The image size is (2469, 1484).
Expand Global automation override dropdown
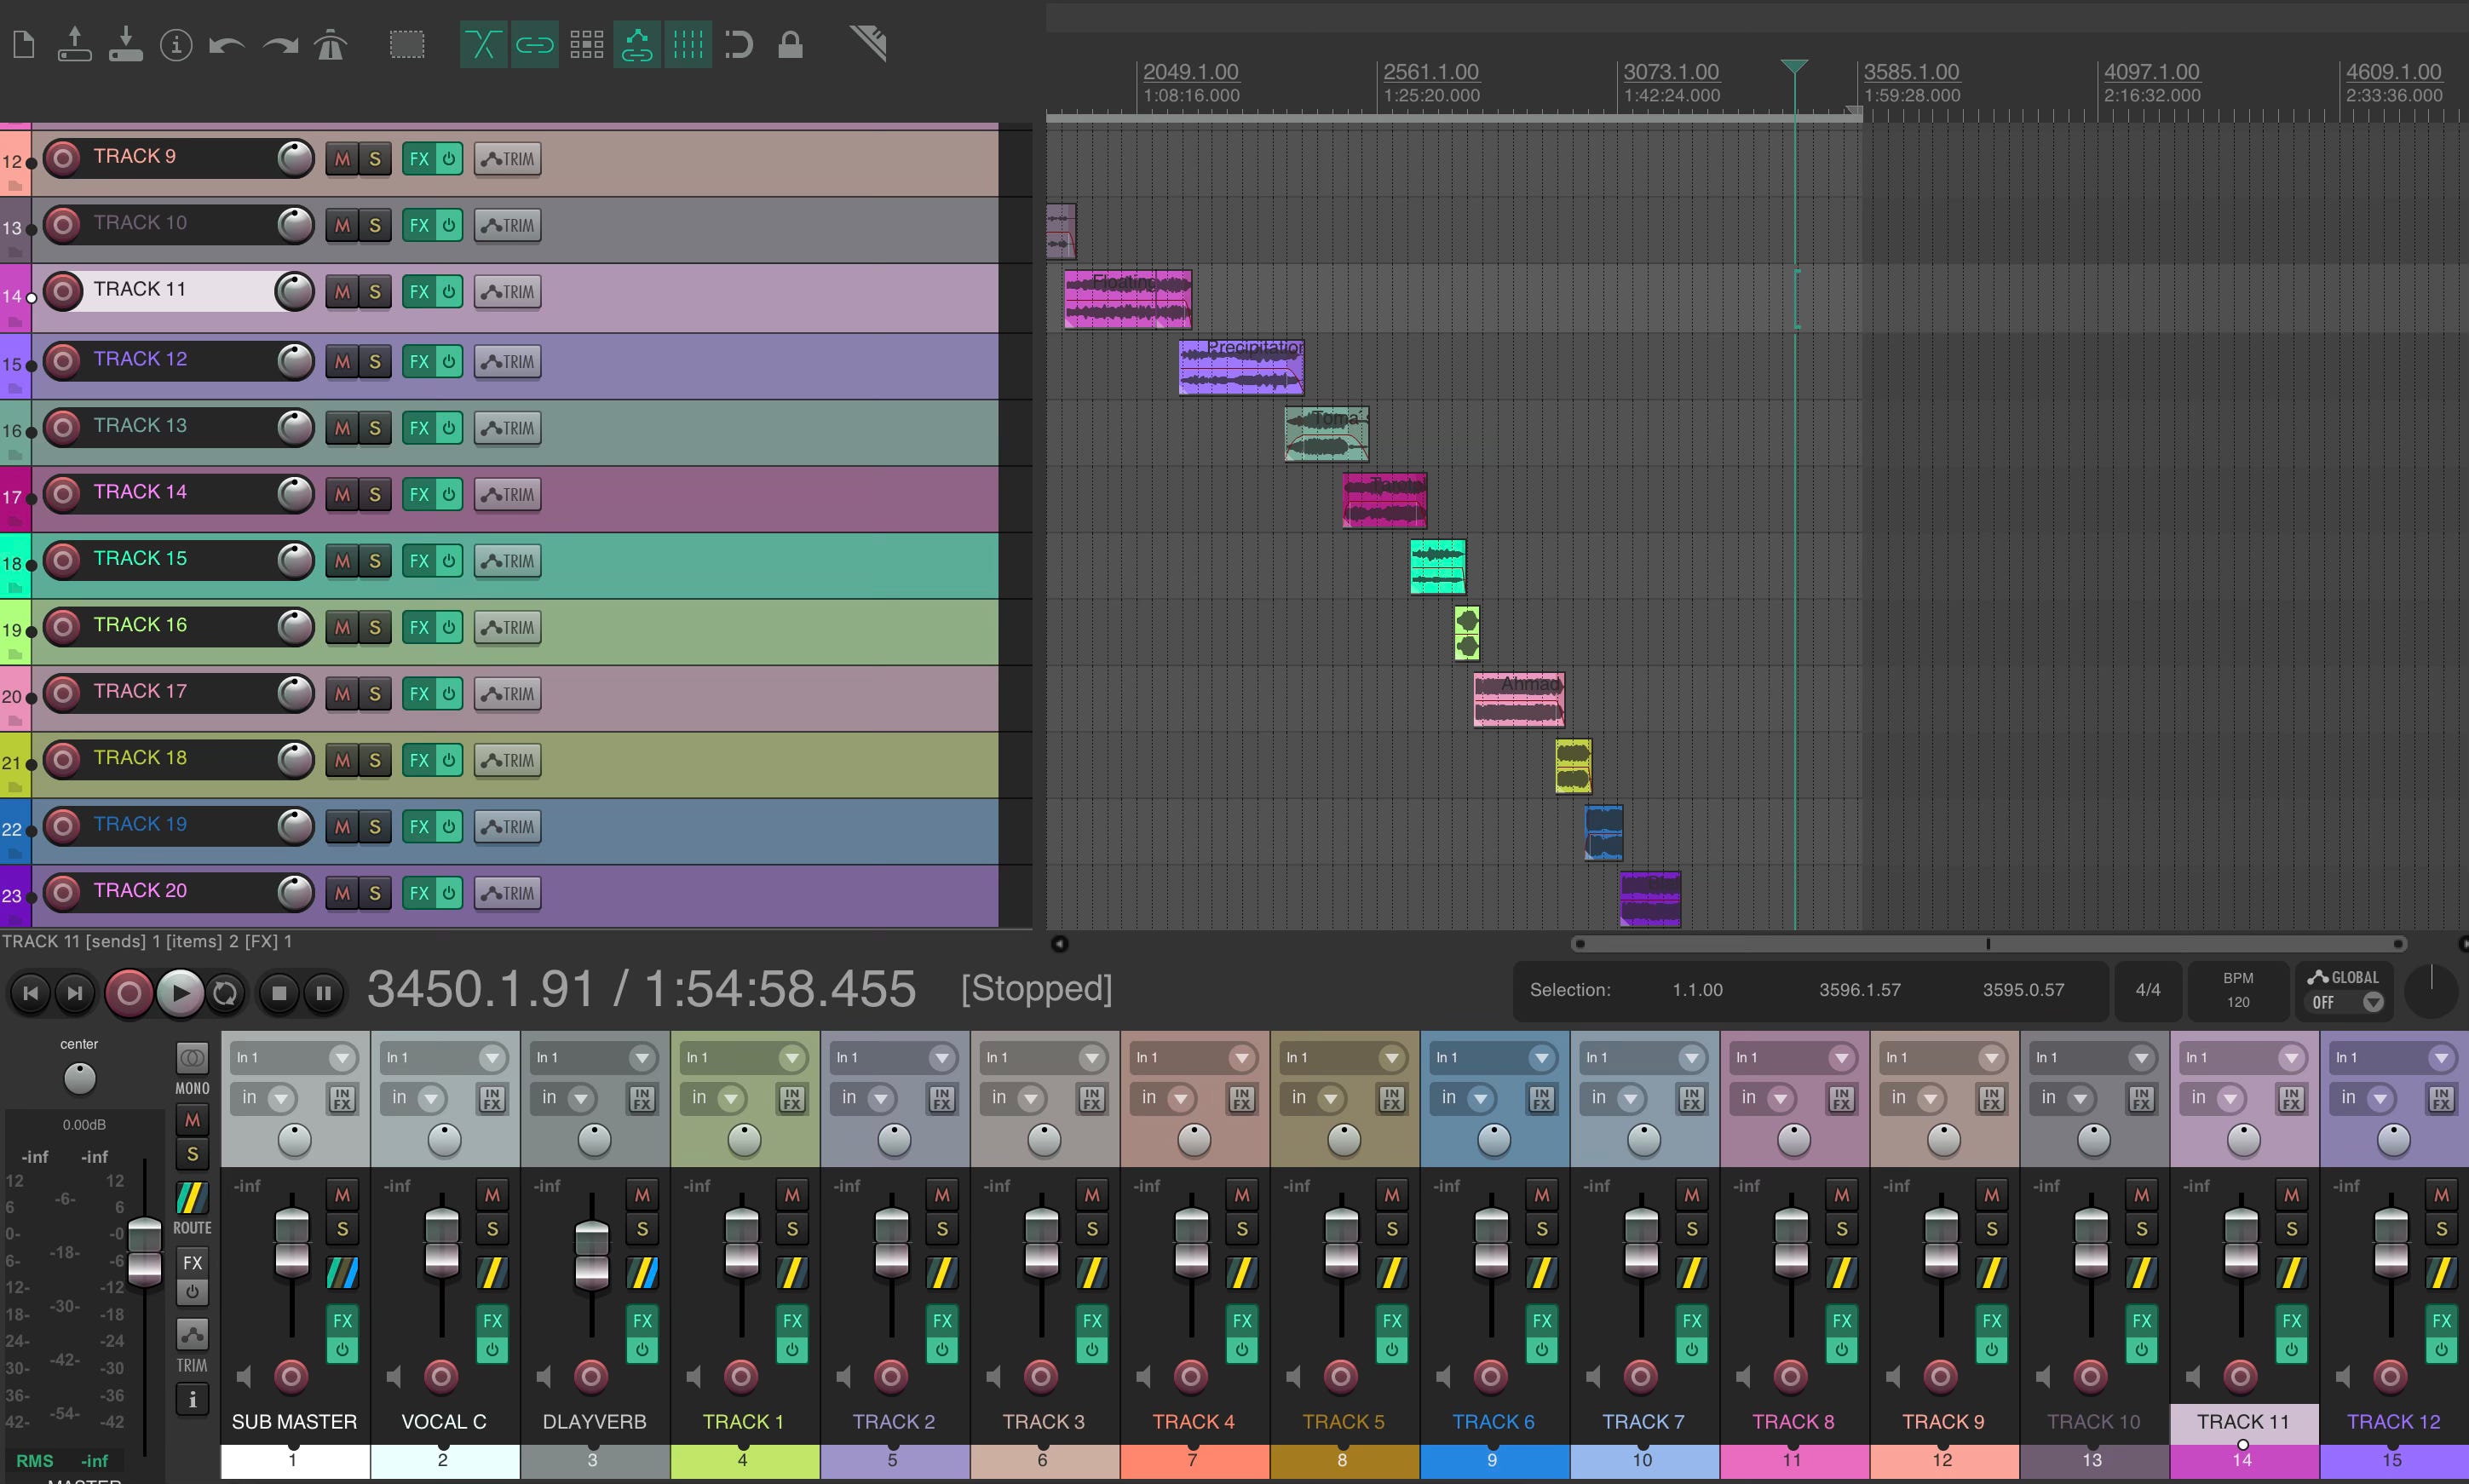pyautogui.click(x=2372, y=1002)
